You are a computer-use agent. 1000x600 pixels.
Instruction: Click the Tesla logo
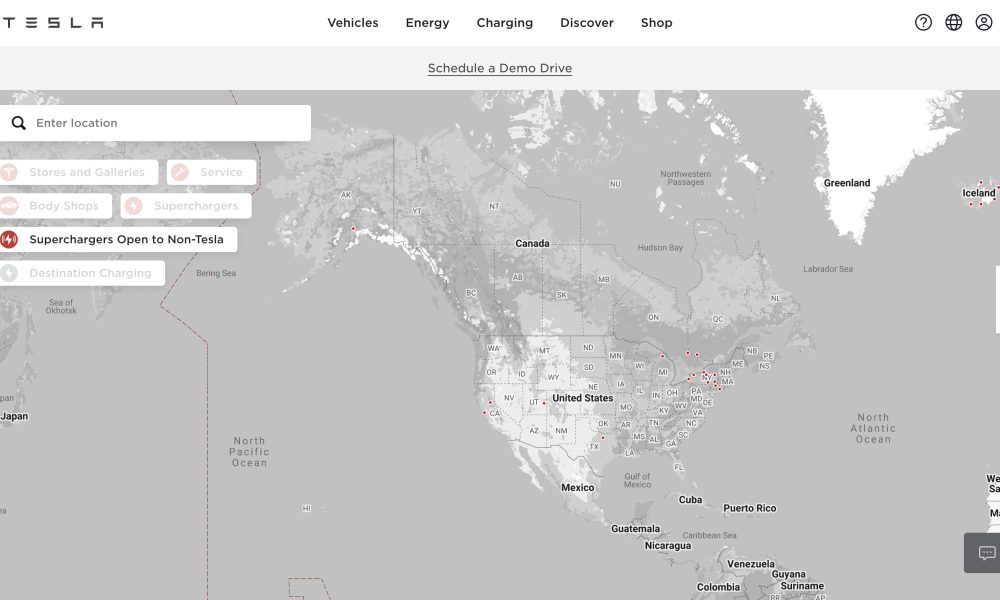[x=52, y=23]
